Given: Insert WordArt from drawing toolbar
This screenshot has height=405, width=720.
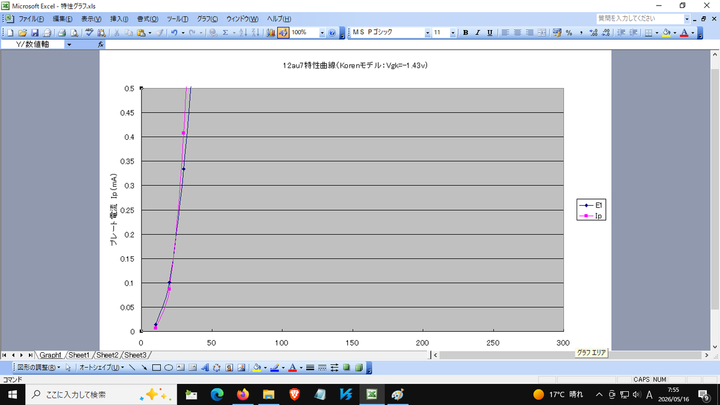Looking at the screenshot, I should pos(205,368).
